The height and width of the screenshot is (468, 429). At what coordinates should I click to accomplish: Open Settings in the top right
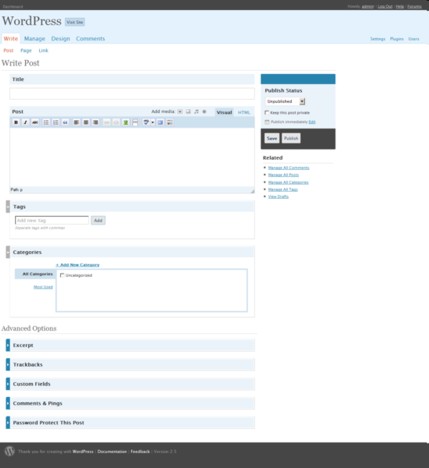(377, 39)
